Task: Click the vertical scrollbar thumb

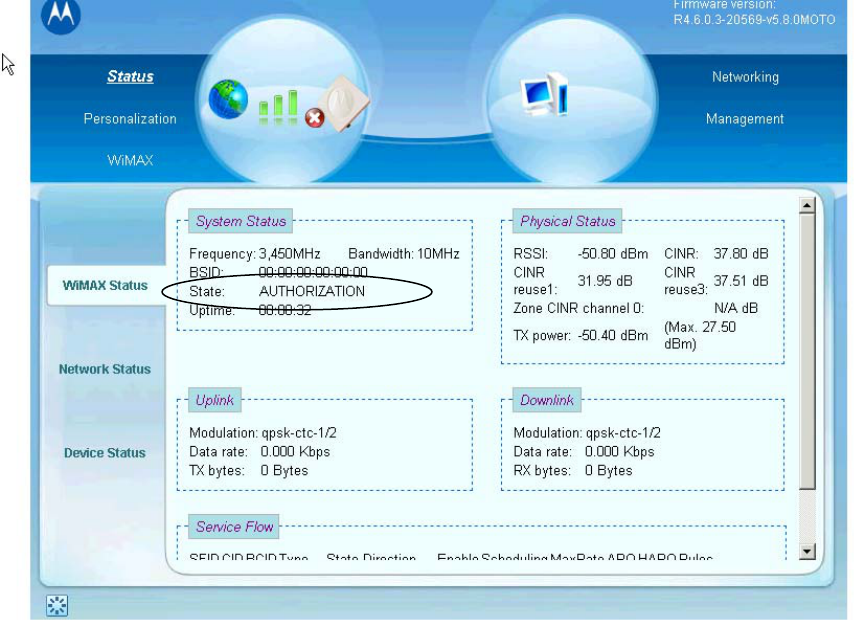Action: tap(807, 352)
